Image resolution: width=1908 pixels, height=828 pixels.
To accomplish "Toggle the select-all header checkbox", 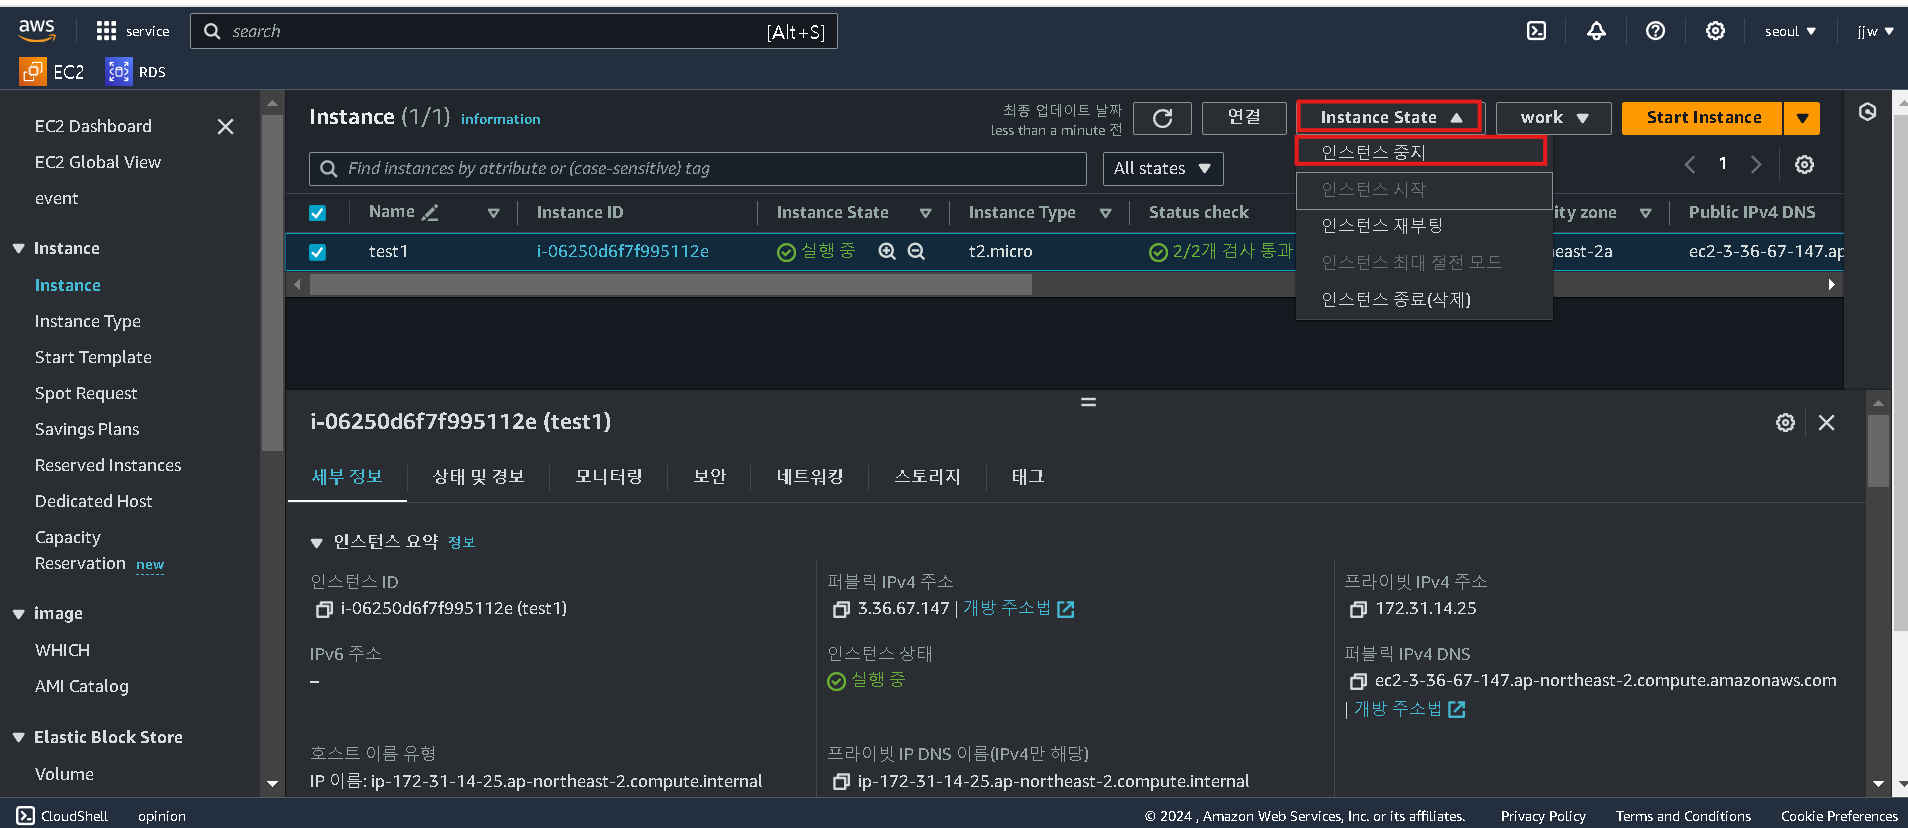I will 317,213.
